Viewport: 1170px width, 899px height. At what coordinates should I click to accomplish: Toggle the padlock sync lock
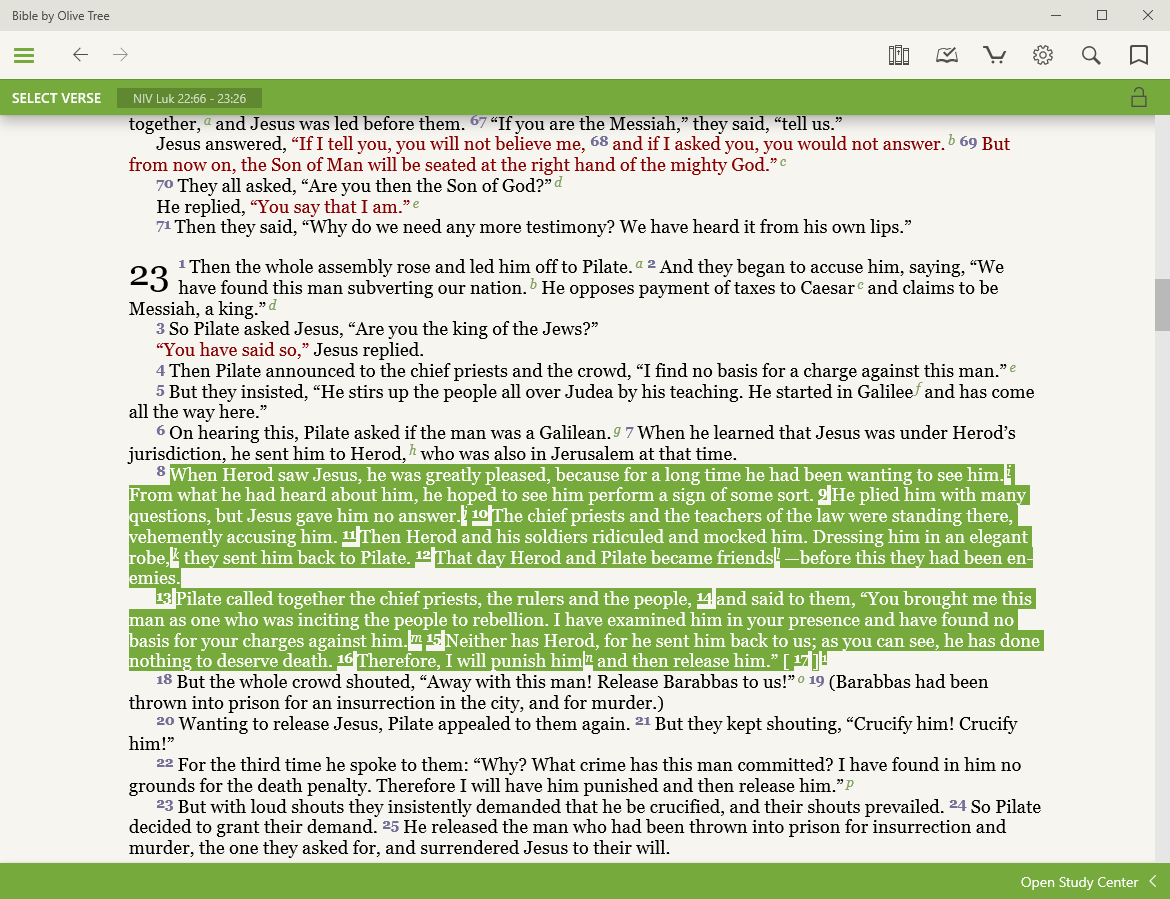point(1138,97)
